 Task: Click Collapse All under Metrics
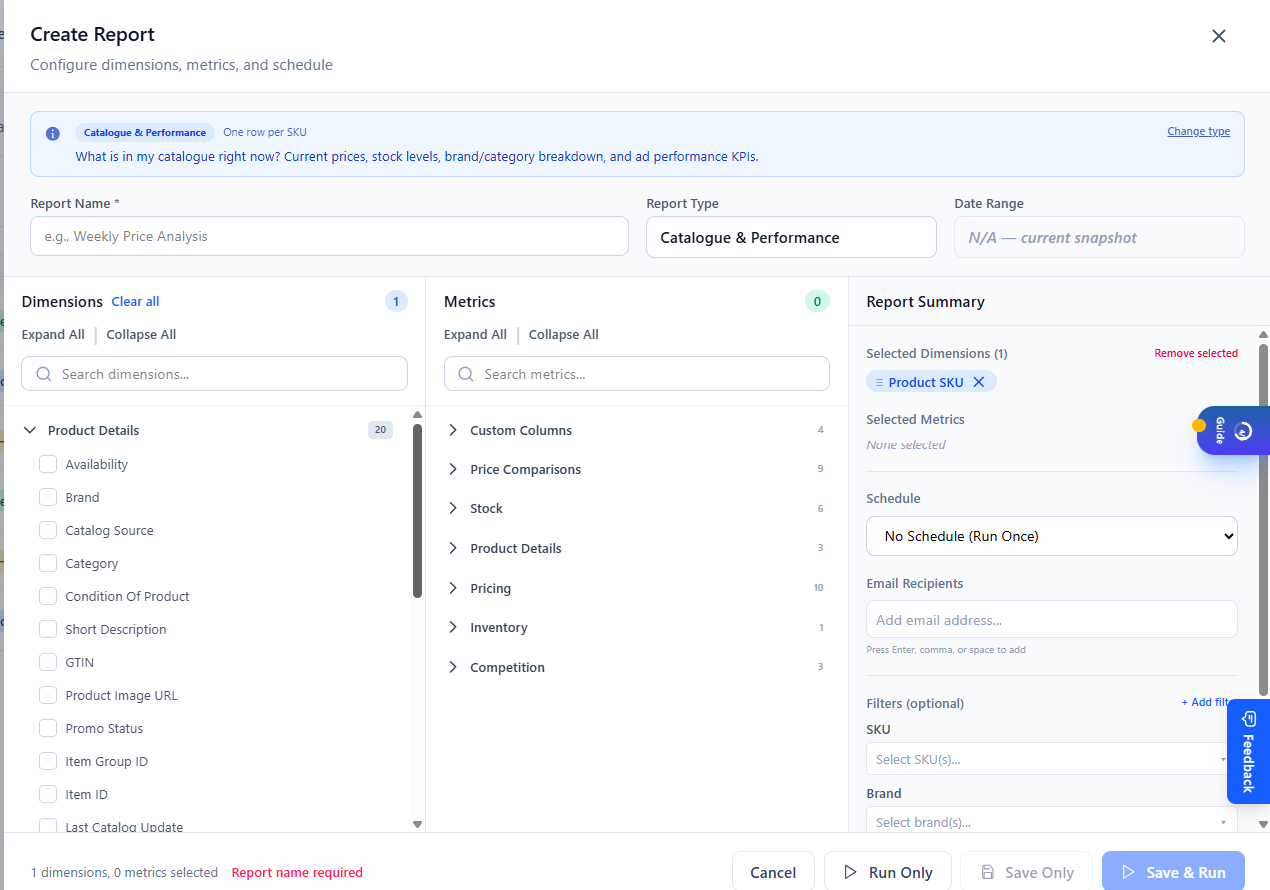563,334
